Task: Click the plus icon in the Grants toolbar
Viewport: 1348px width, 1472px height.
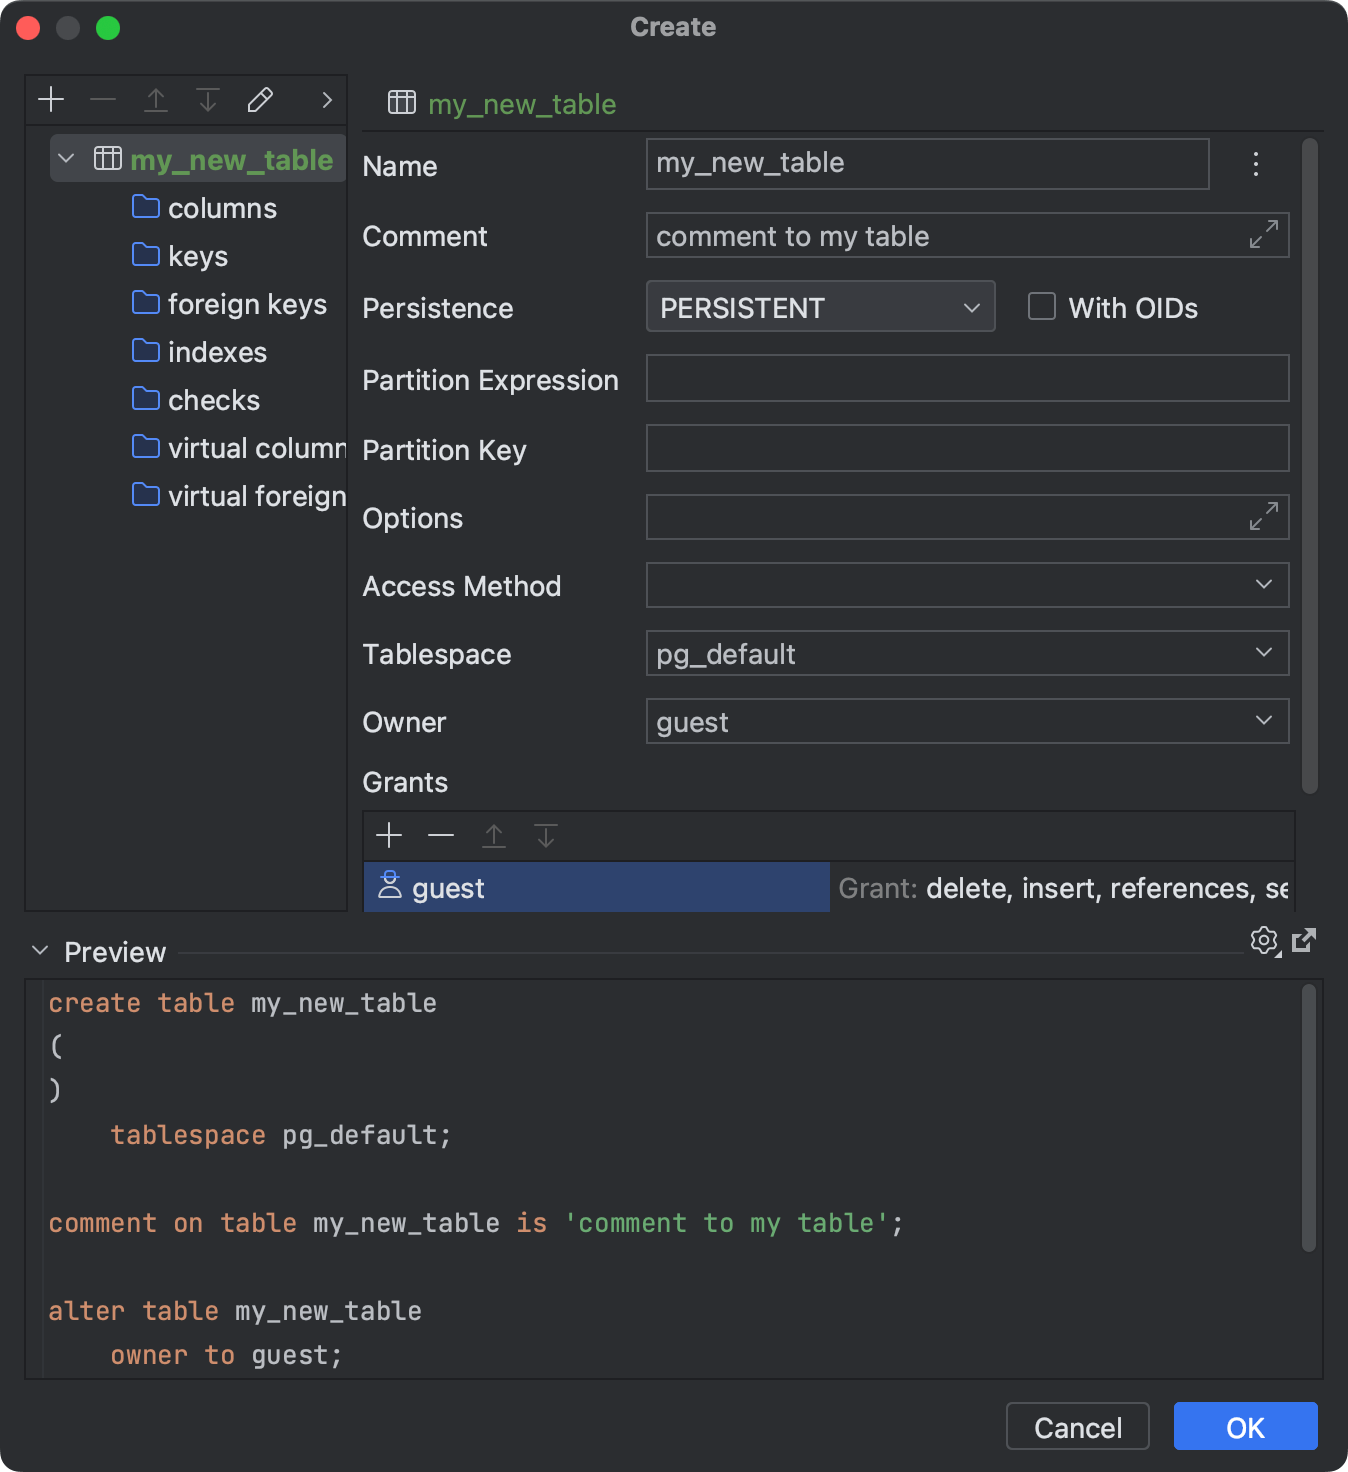Action: [x=389, y=835]
